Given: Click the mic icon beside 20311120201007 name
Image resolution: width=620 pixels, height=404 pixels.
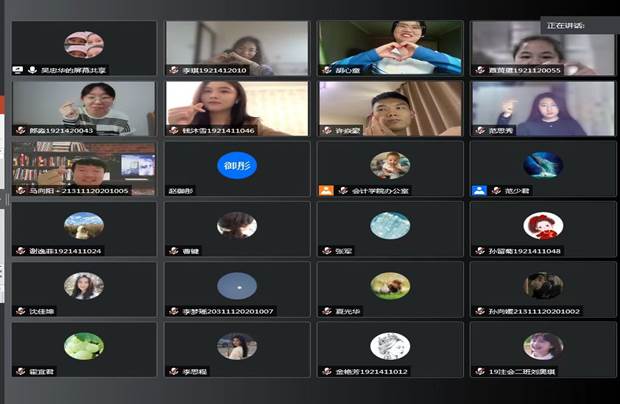Looking at the screenshot, I should pyautogui.click(x=173, y=311).
